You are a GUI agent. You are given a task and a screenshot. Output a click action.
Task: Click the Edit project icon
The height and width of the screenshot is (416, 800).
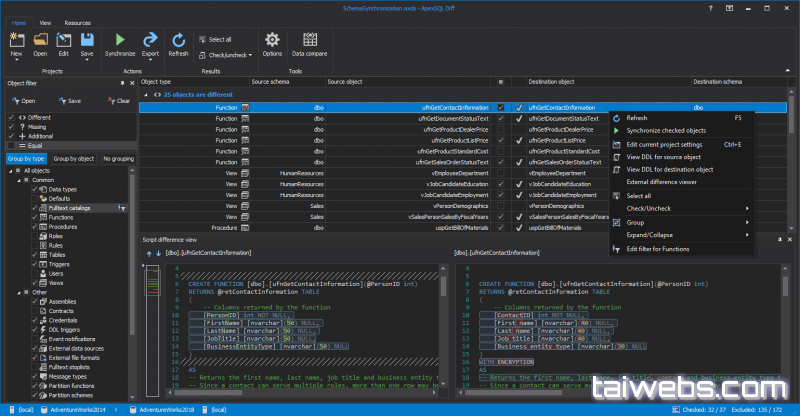coord(64,40)
